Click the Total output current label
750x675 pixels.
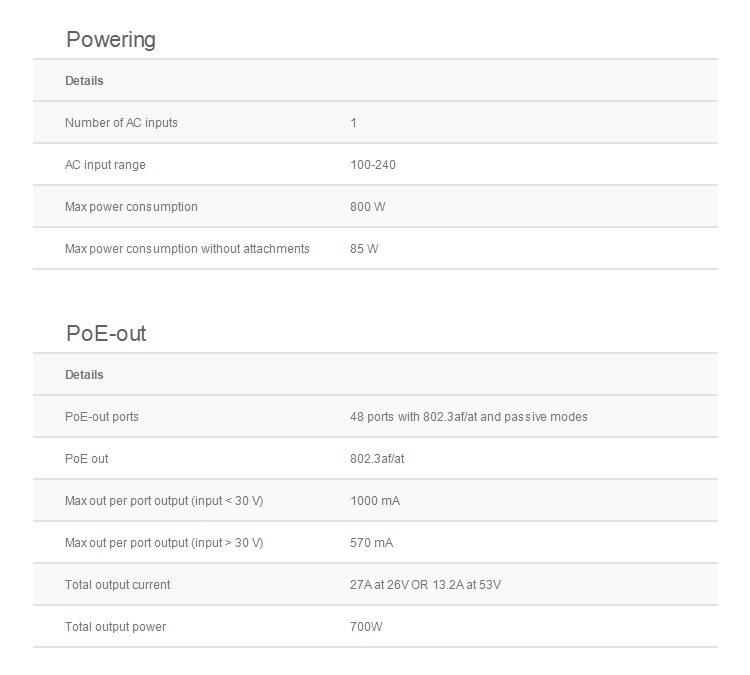point(118,585)
